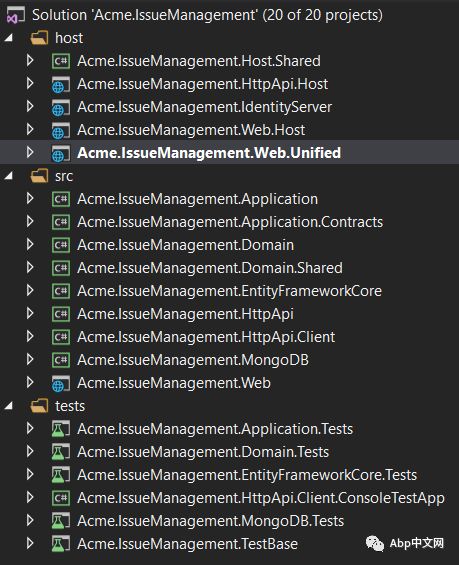The width and height of the screenshot is (459, 565).
Task: Collapse the src solution folder
Action: [x=9, y=176]
